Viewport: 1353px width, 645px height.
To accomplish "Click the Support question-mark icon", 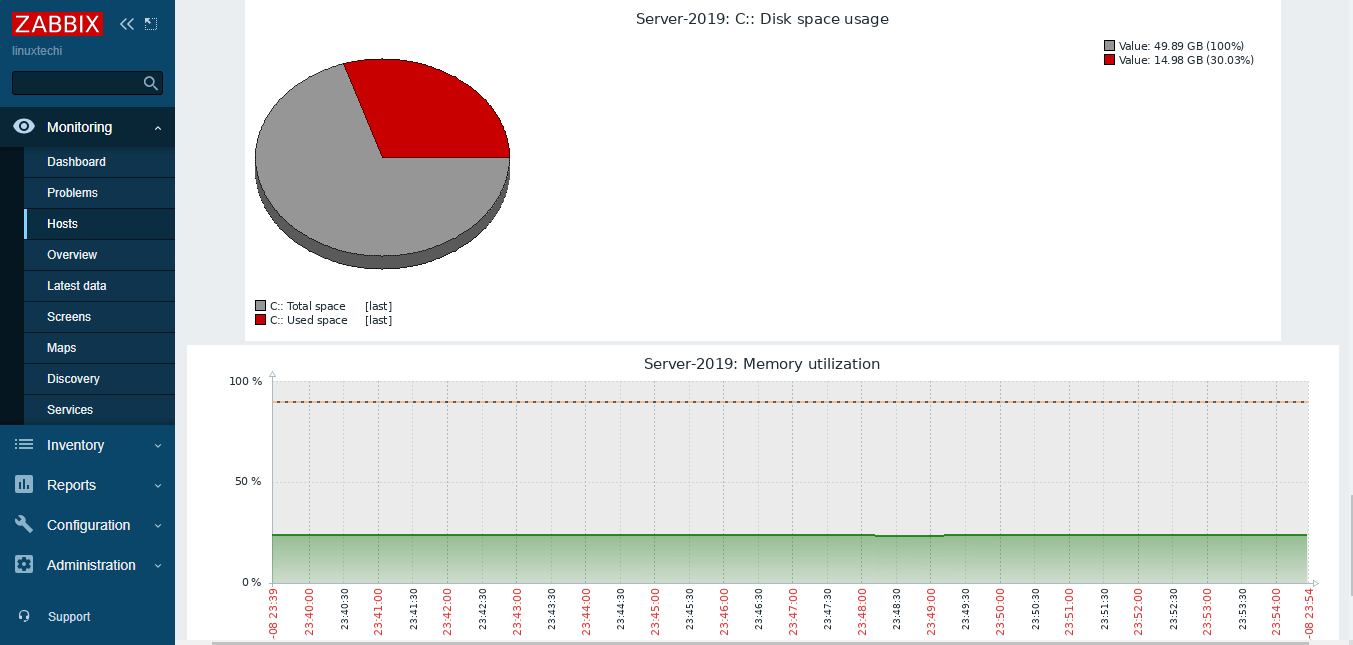I will [x=24, y=616].
